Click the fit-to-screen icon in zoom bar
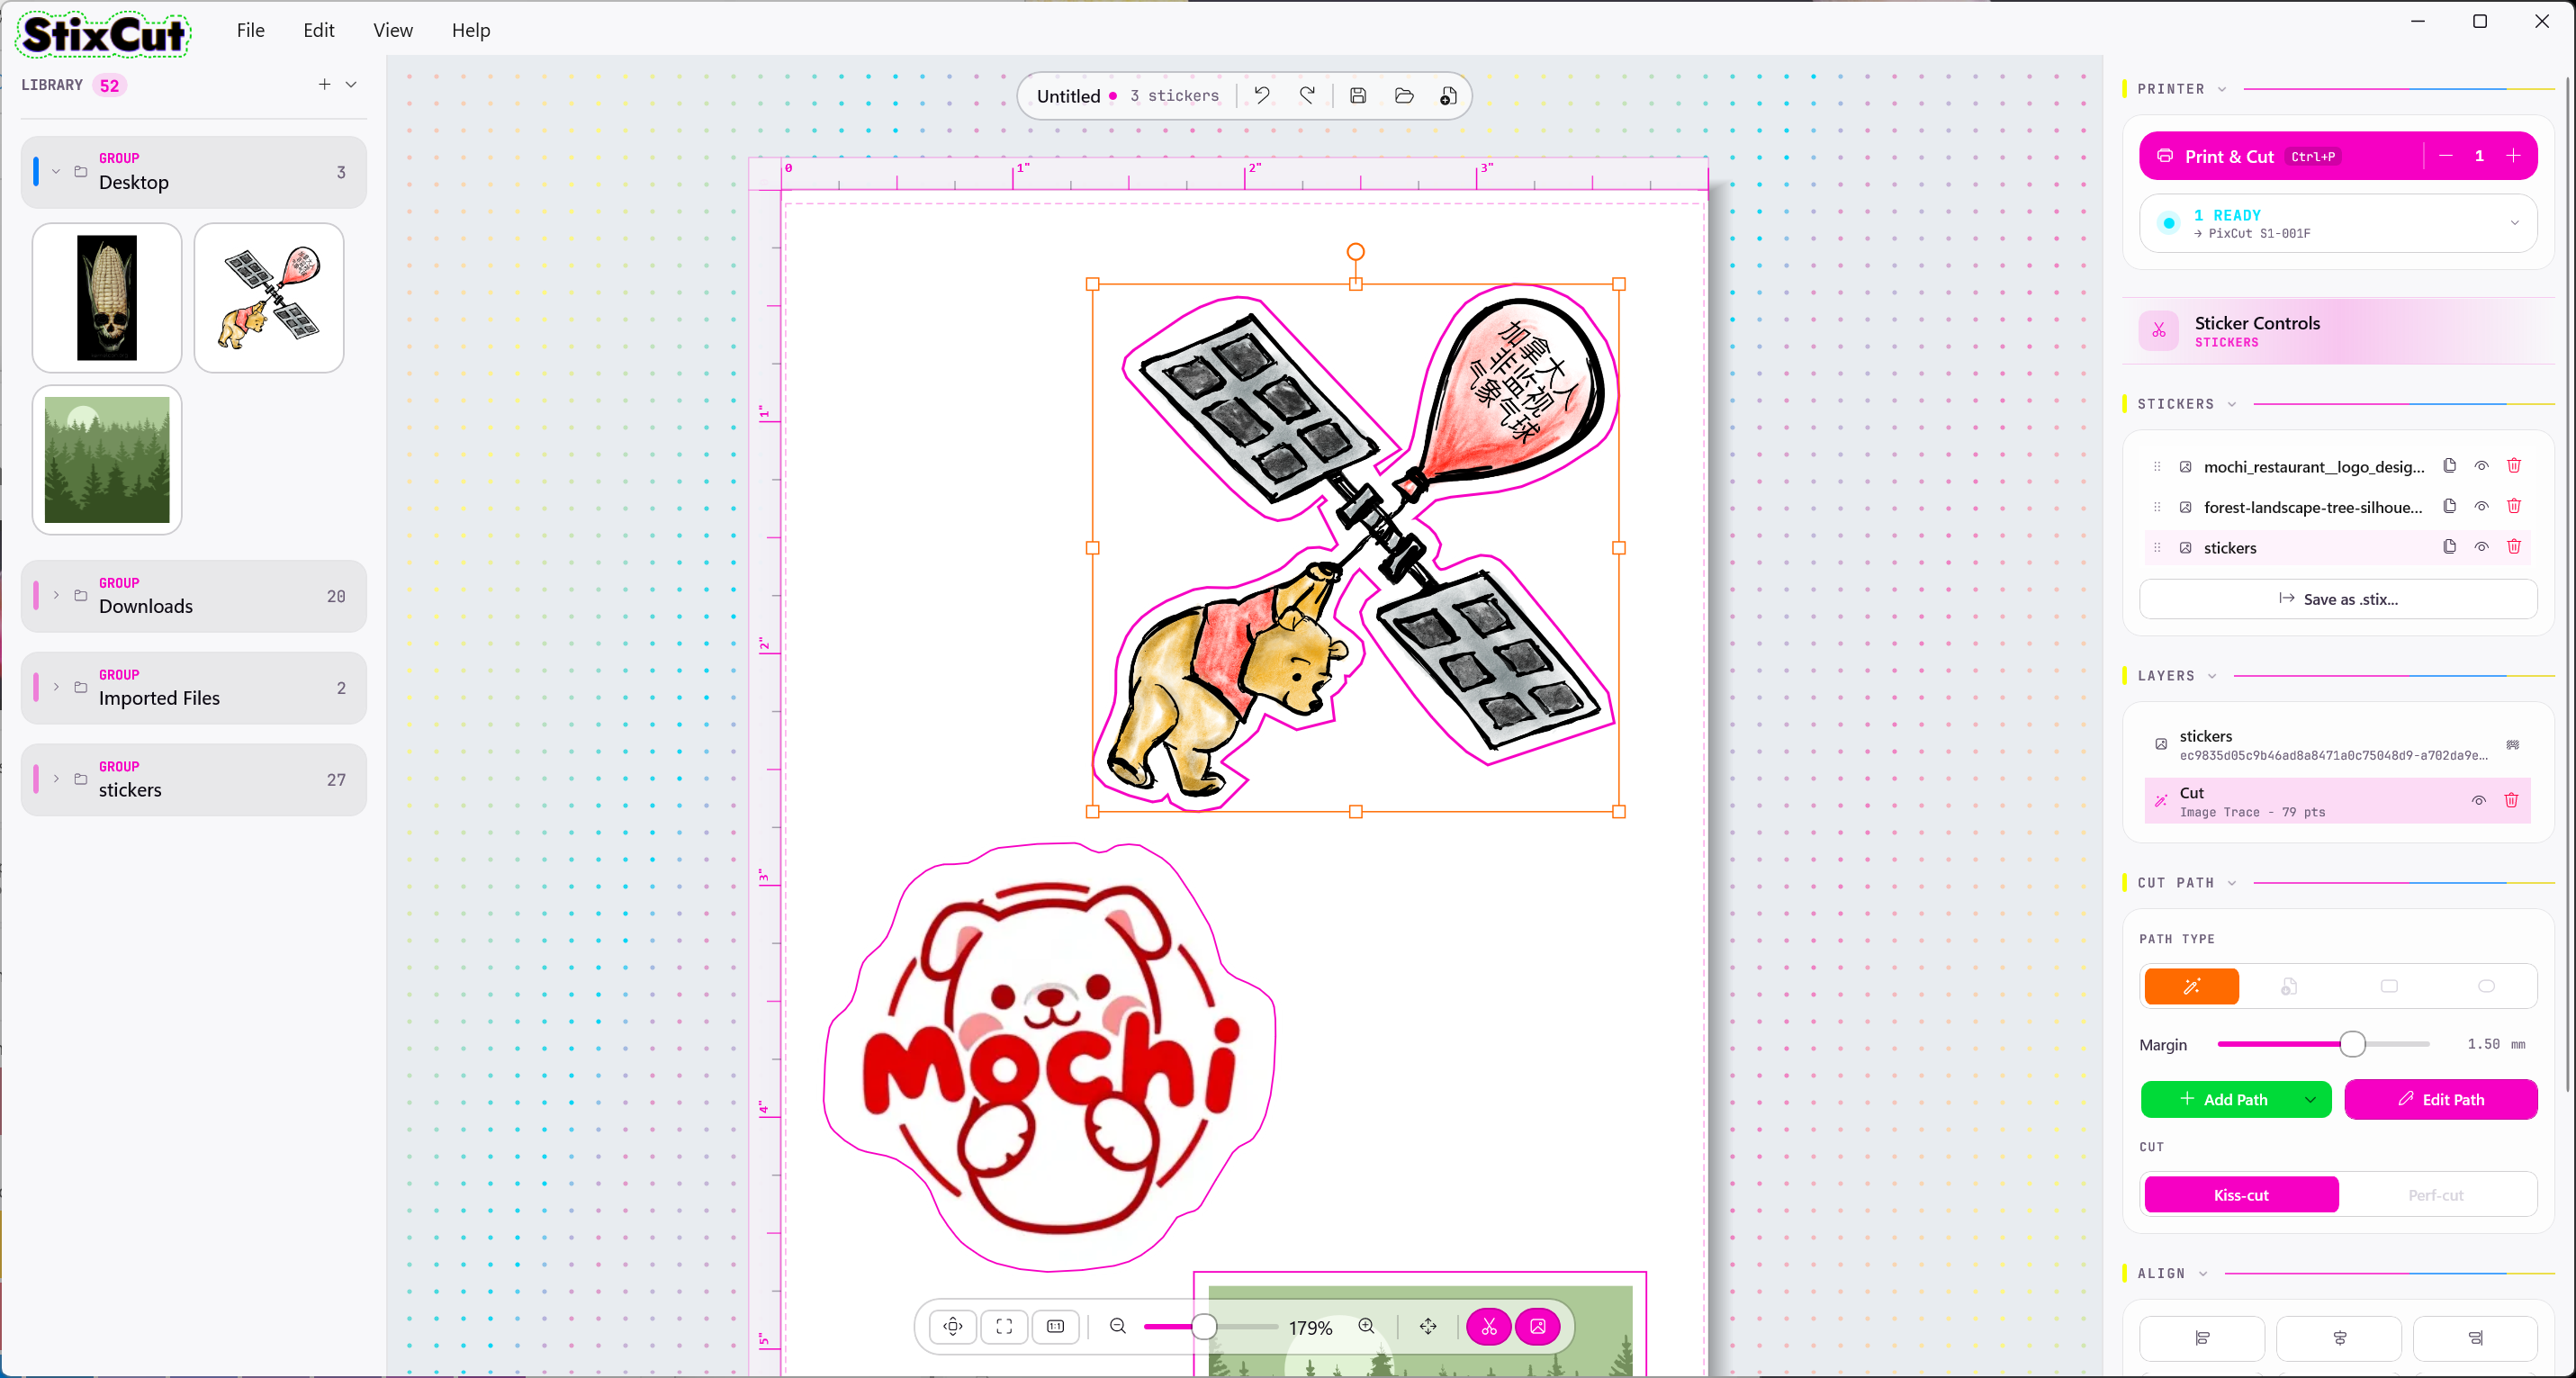 point(1004,1326)
